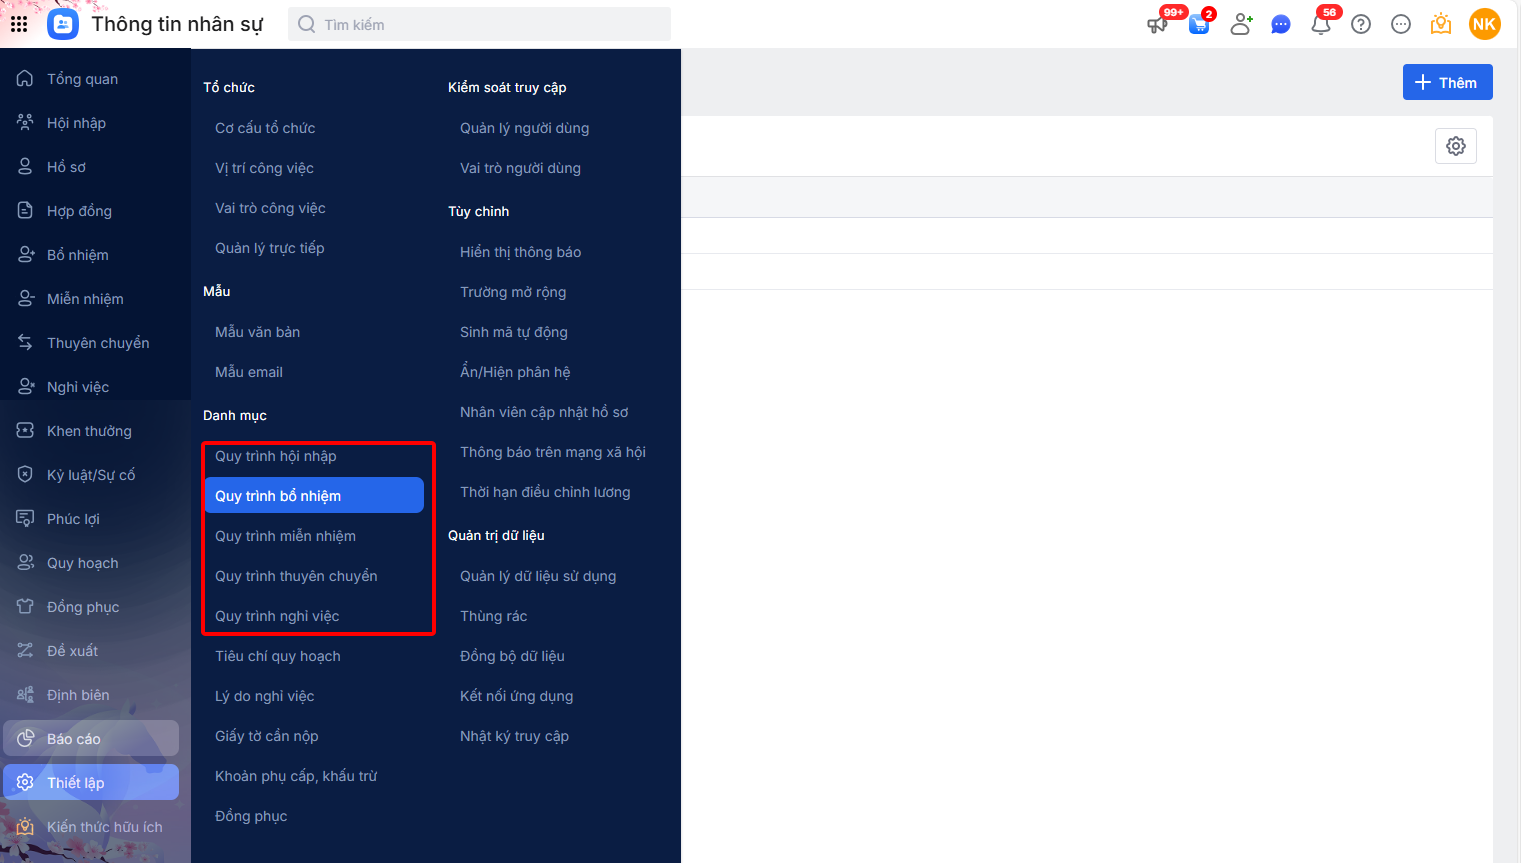Open Cơ cấu tổ chức settings
This screenshot has height=863, width=1521.
[x=265, y=128]
